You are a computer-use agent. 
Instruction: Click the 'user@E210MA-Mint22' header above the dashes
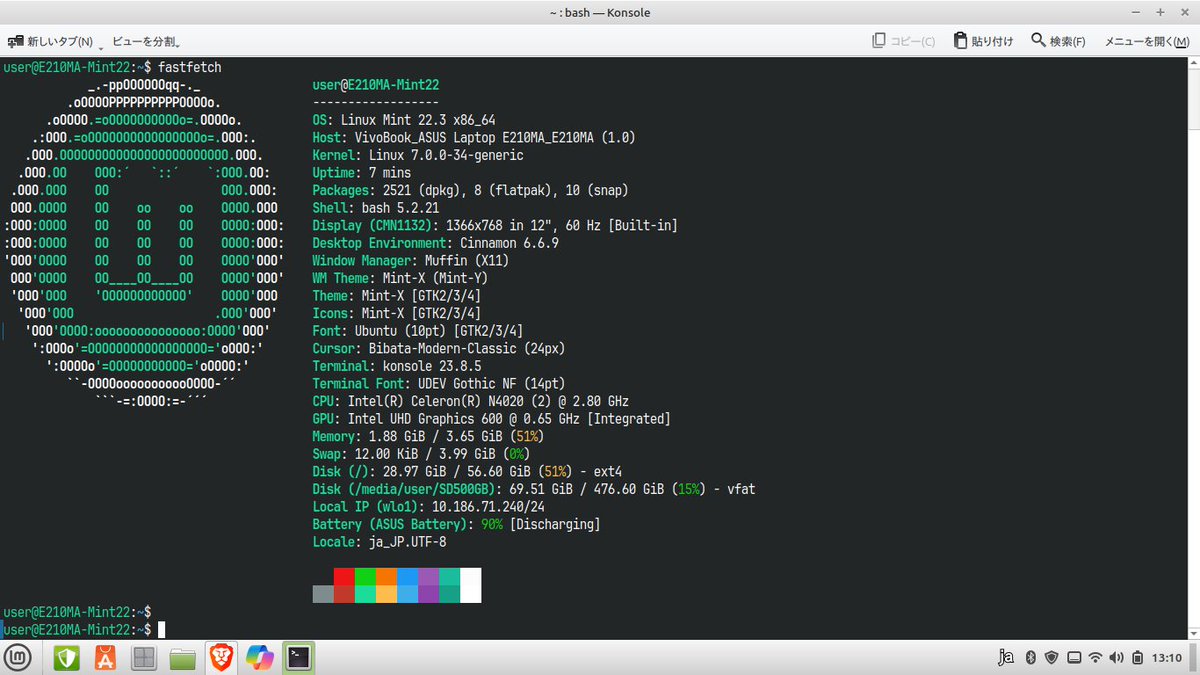click(376, 85)
